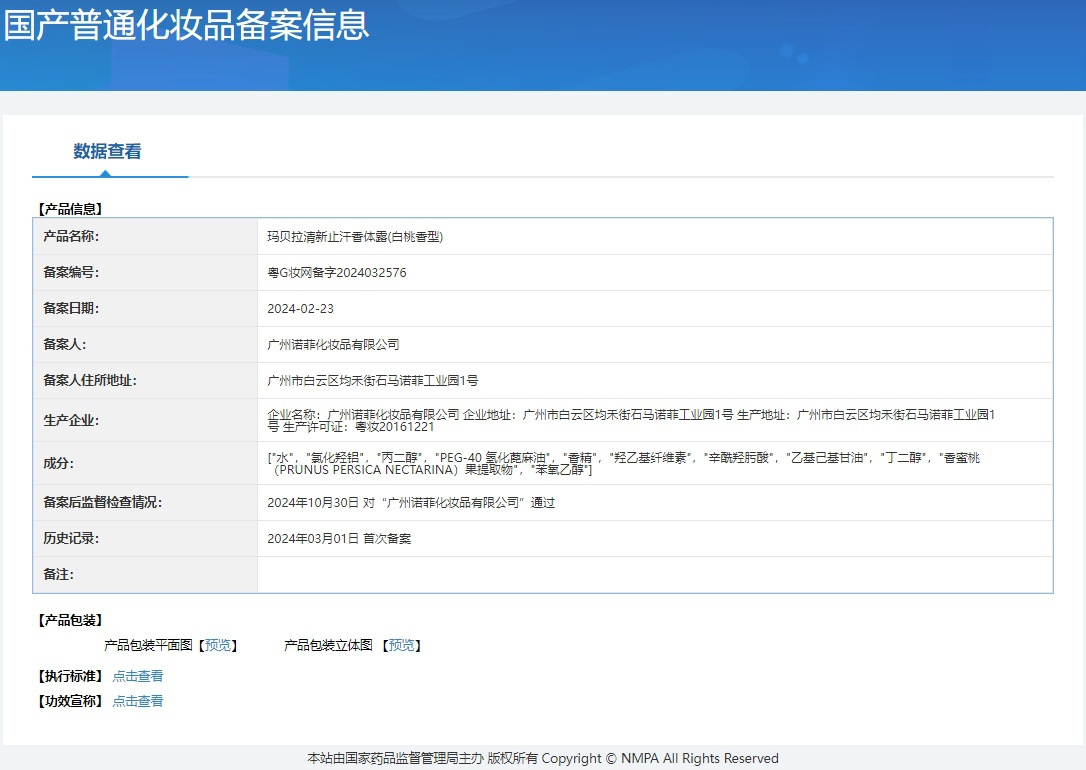Screen dimensions: 1086x770
Task: Click the 生产企业 label cell
Action: click(x=145, y=420)
